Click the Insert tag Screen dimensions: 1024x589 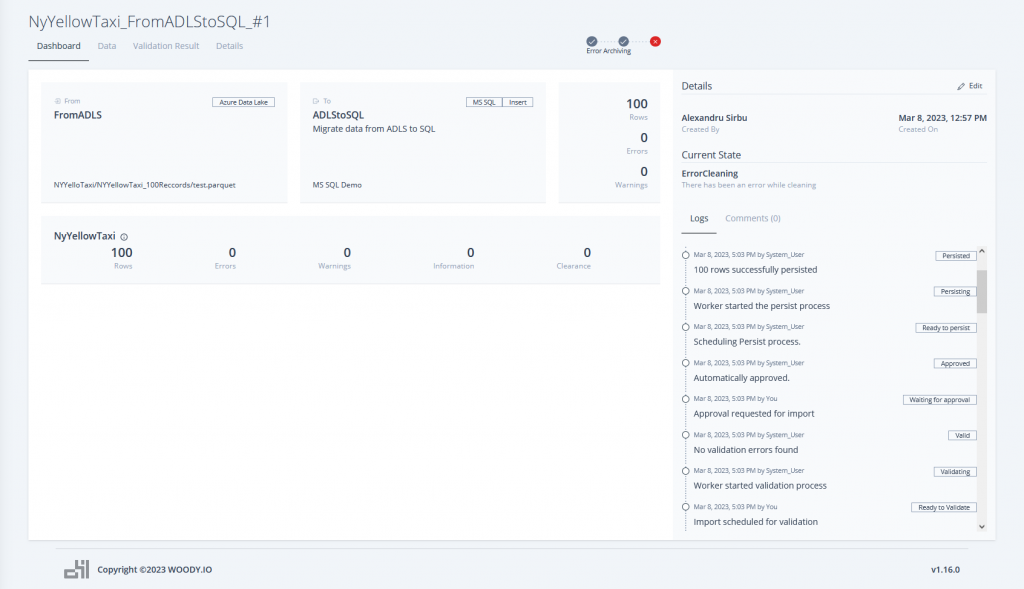[518, 102]
